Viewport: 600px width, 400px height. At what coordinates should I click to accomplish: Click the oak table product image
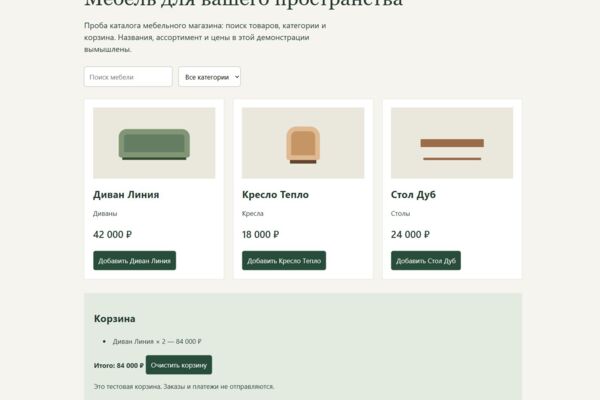pos(452,143)
